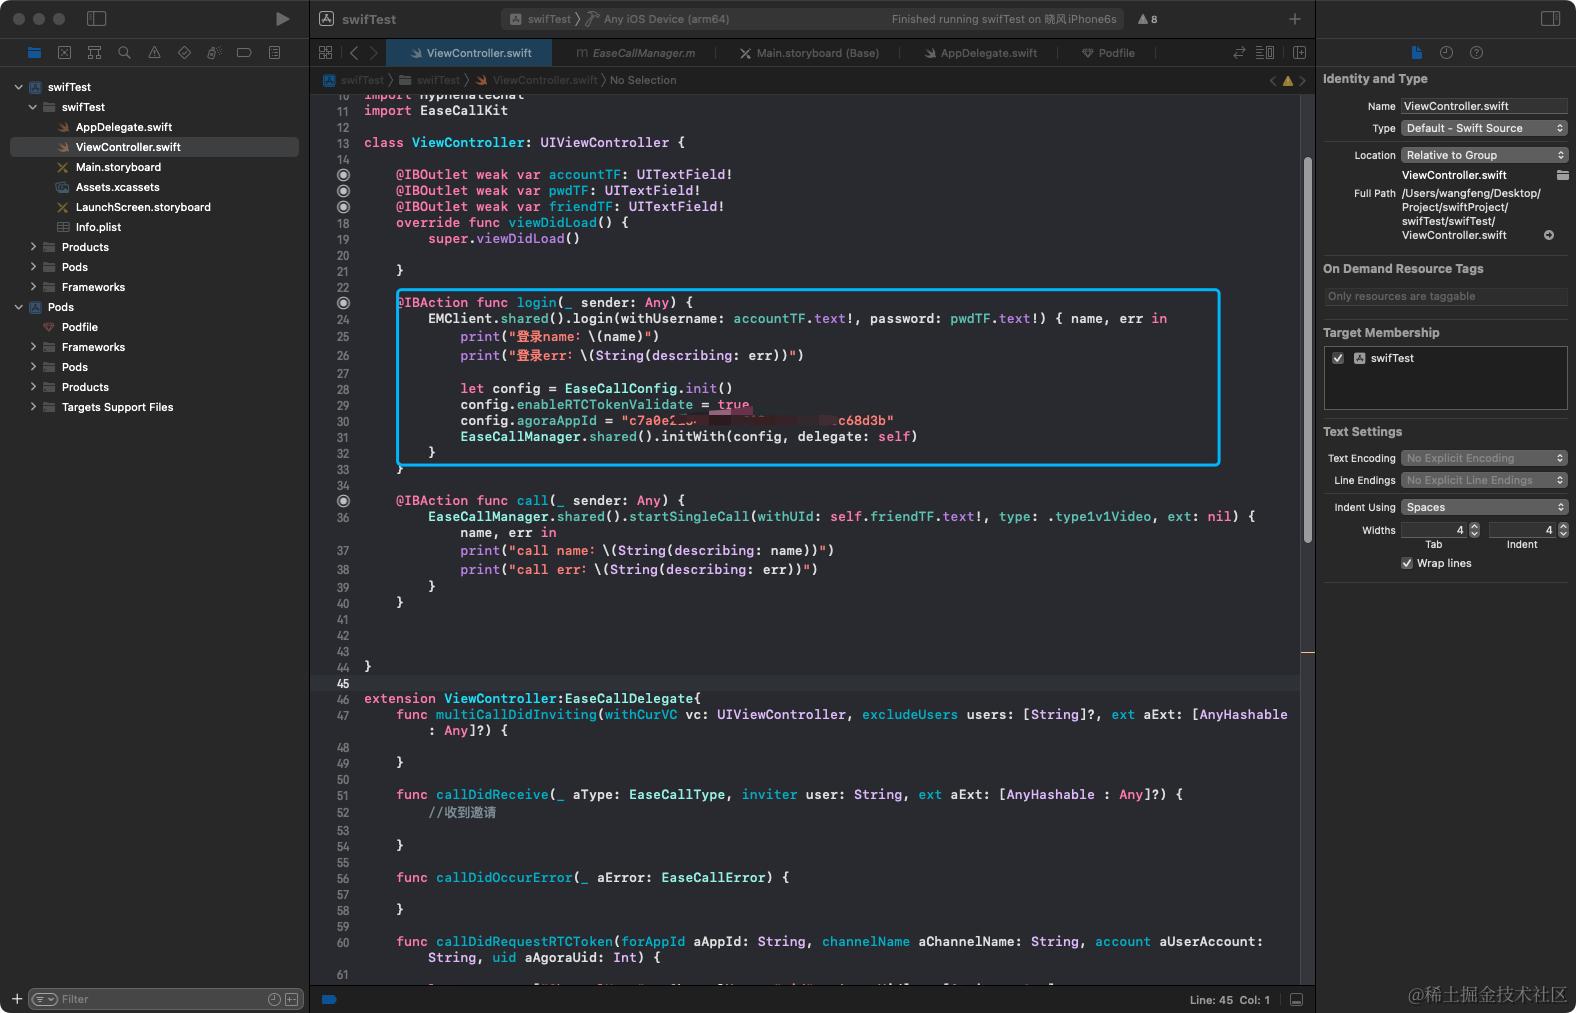Viewport: 1576px width, 1013px height.
Task: Click the Indent width stepper
Action: click(1563, 530)
